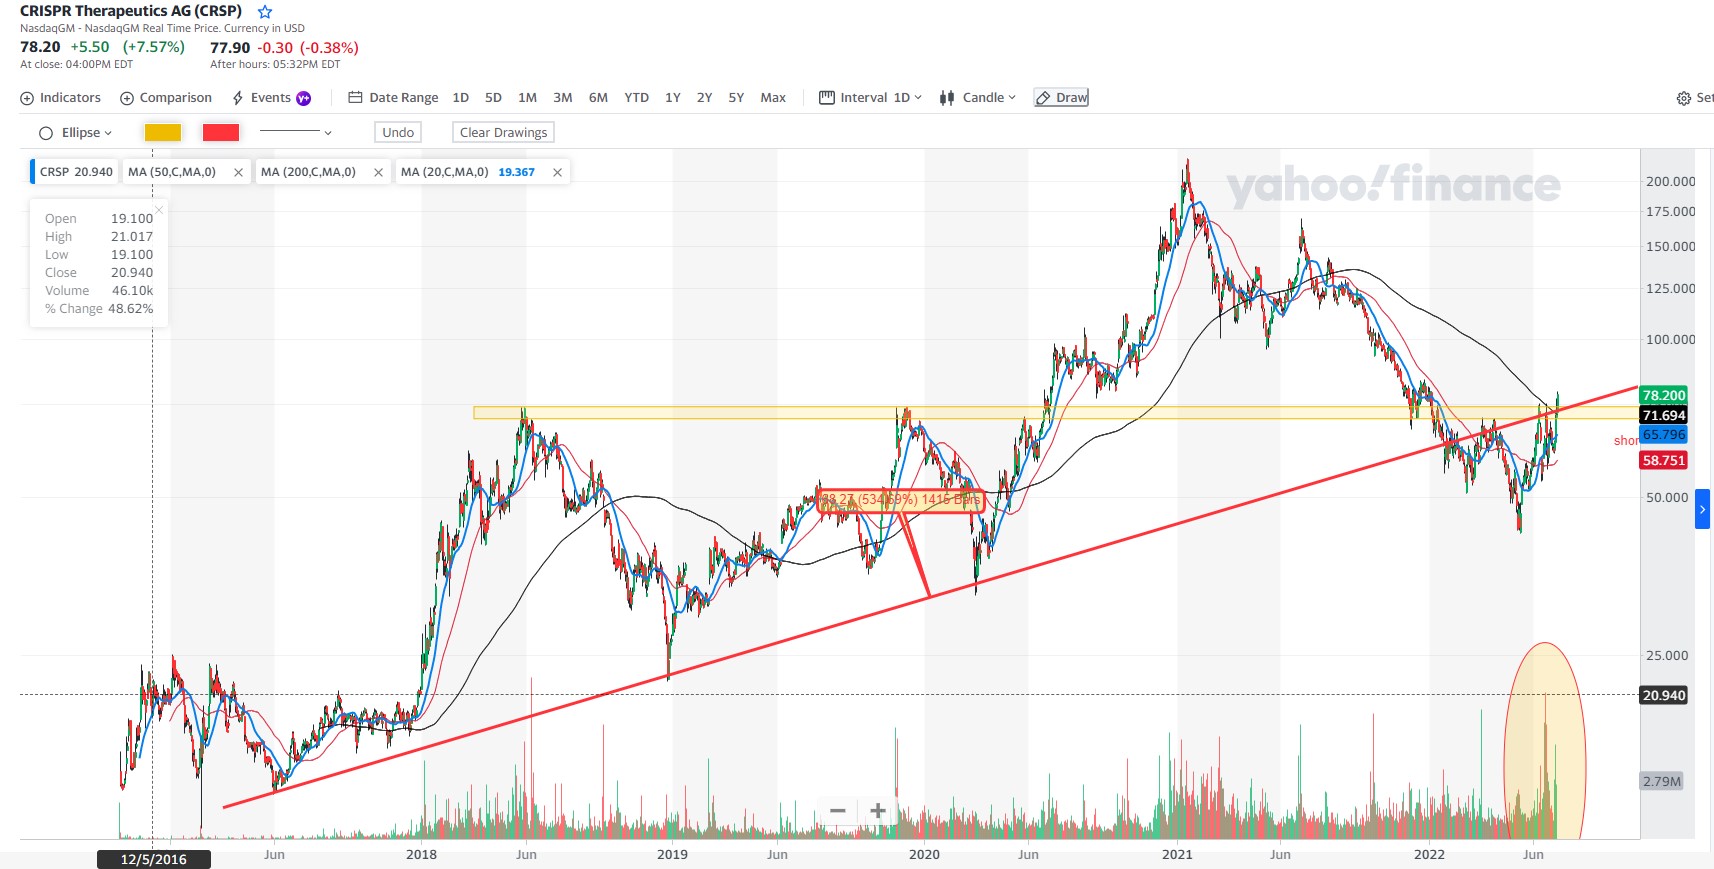This screenshot has height=869, width=1714.
Task: Open the line style dropdown
Action: tap(295, 133)
